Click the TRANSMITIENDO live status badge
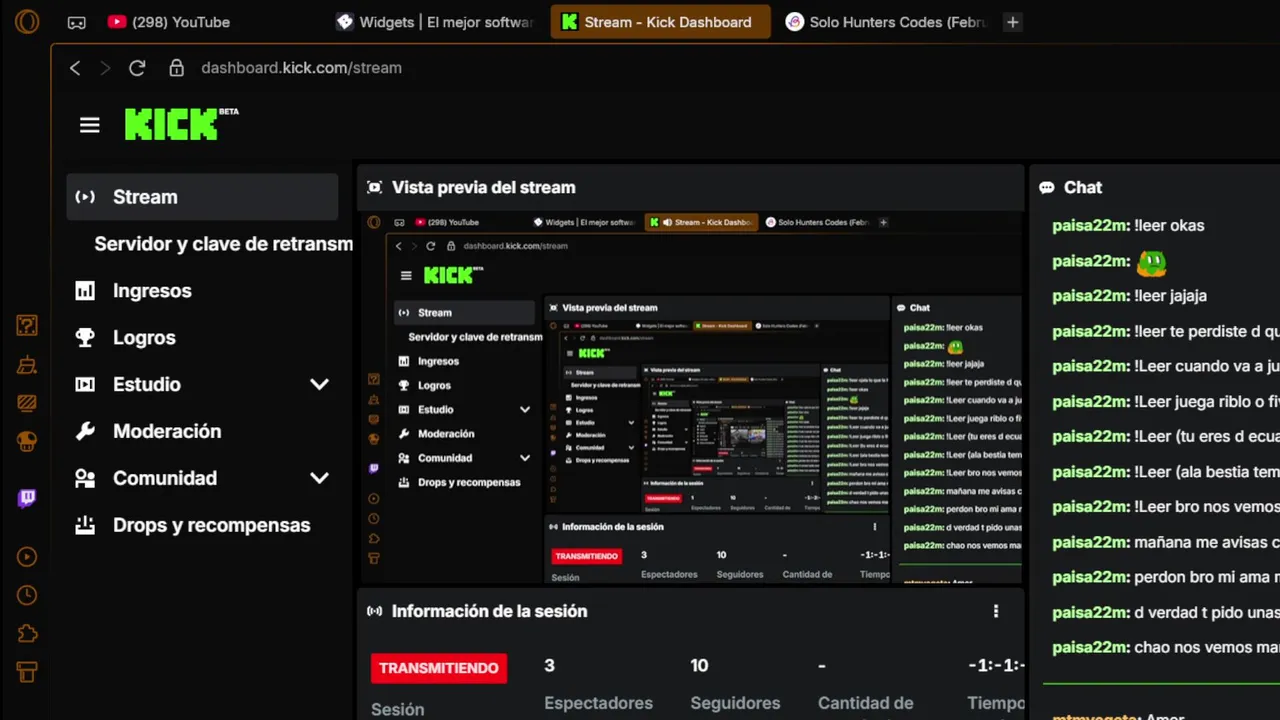Screen dimensions: 1280x720 tap(438, 668)
